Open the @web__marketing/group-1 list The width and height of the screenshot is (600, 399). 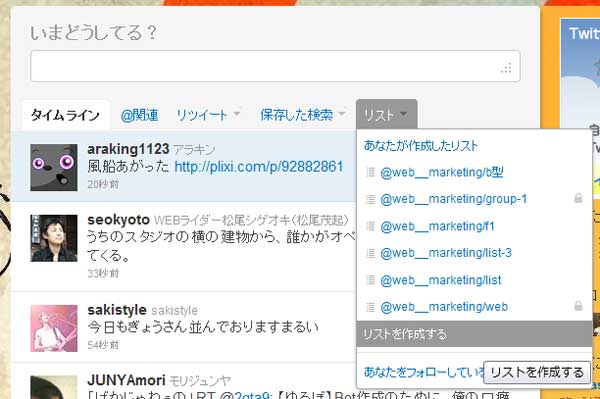(x=453, y=199)
